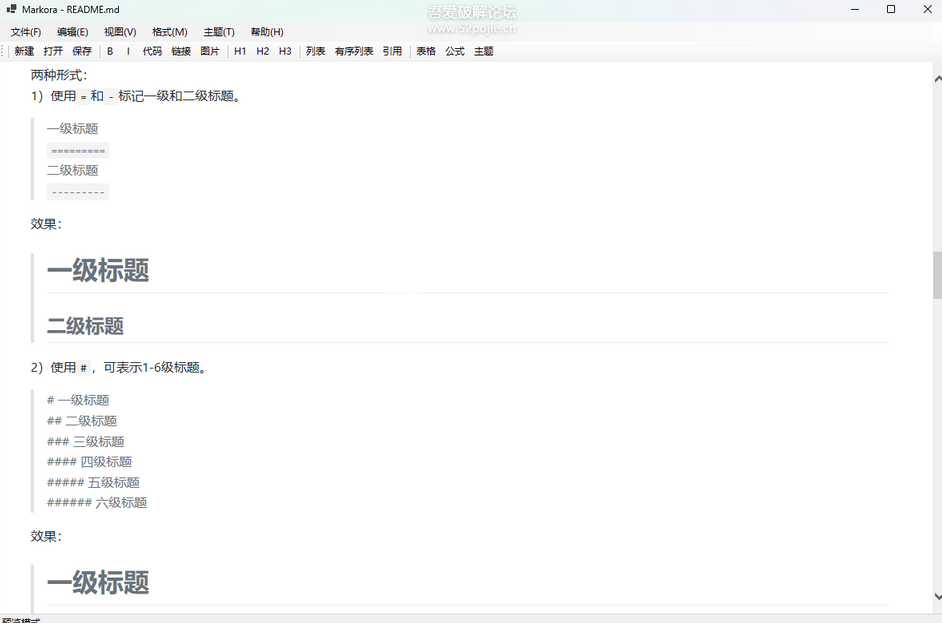The image size is (942, 623).
Task: Insert a blockquote with 引用
Action: tap(392, 51)
